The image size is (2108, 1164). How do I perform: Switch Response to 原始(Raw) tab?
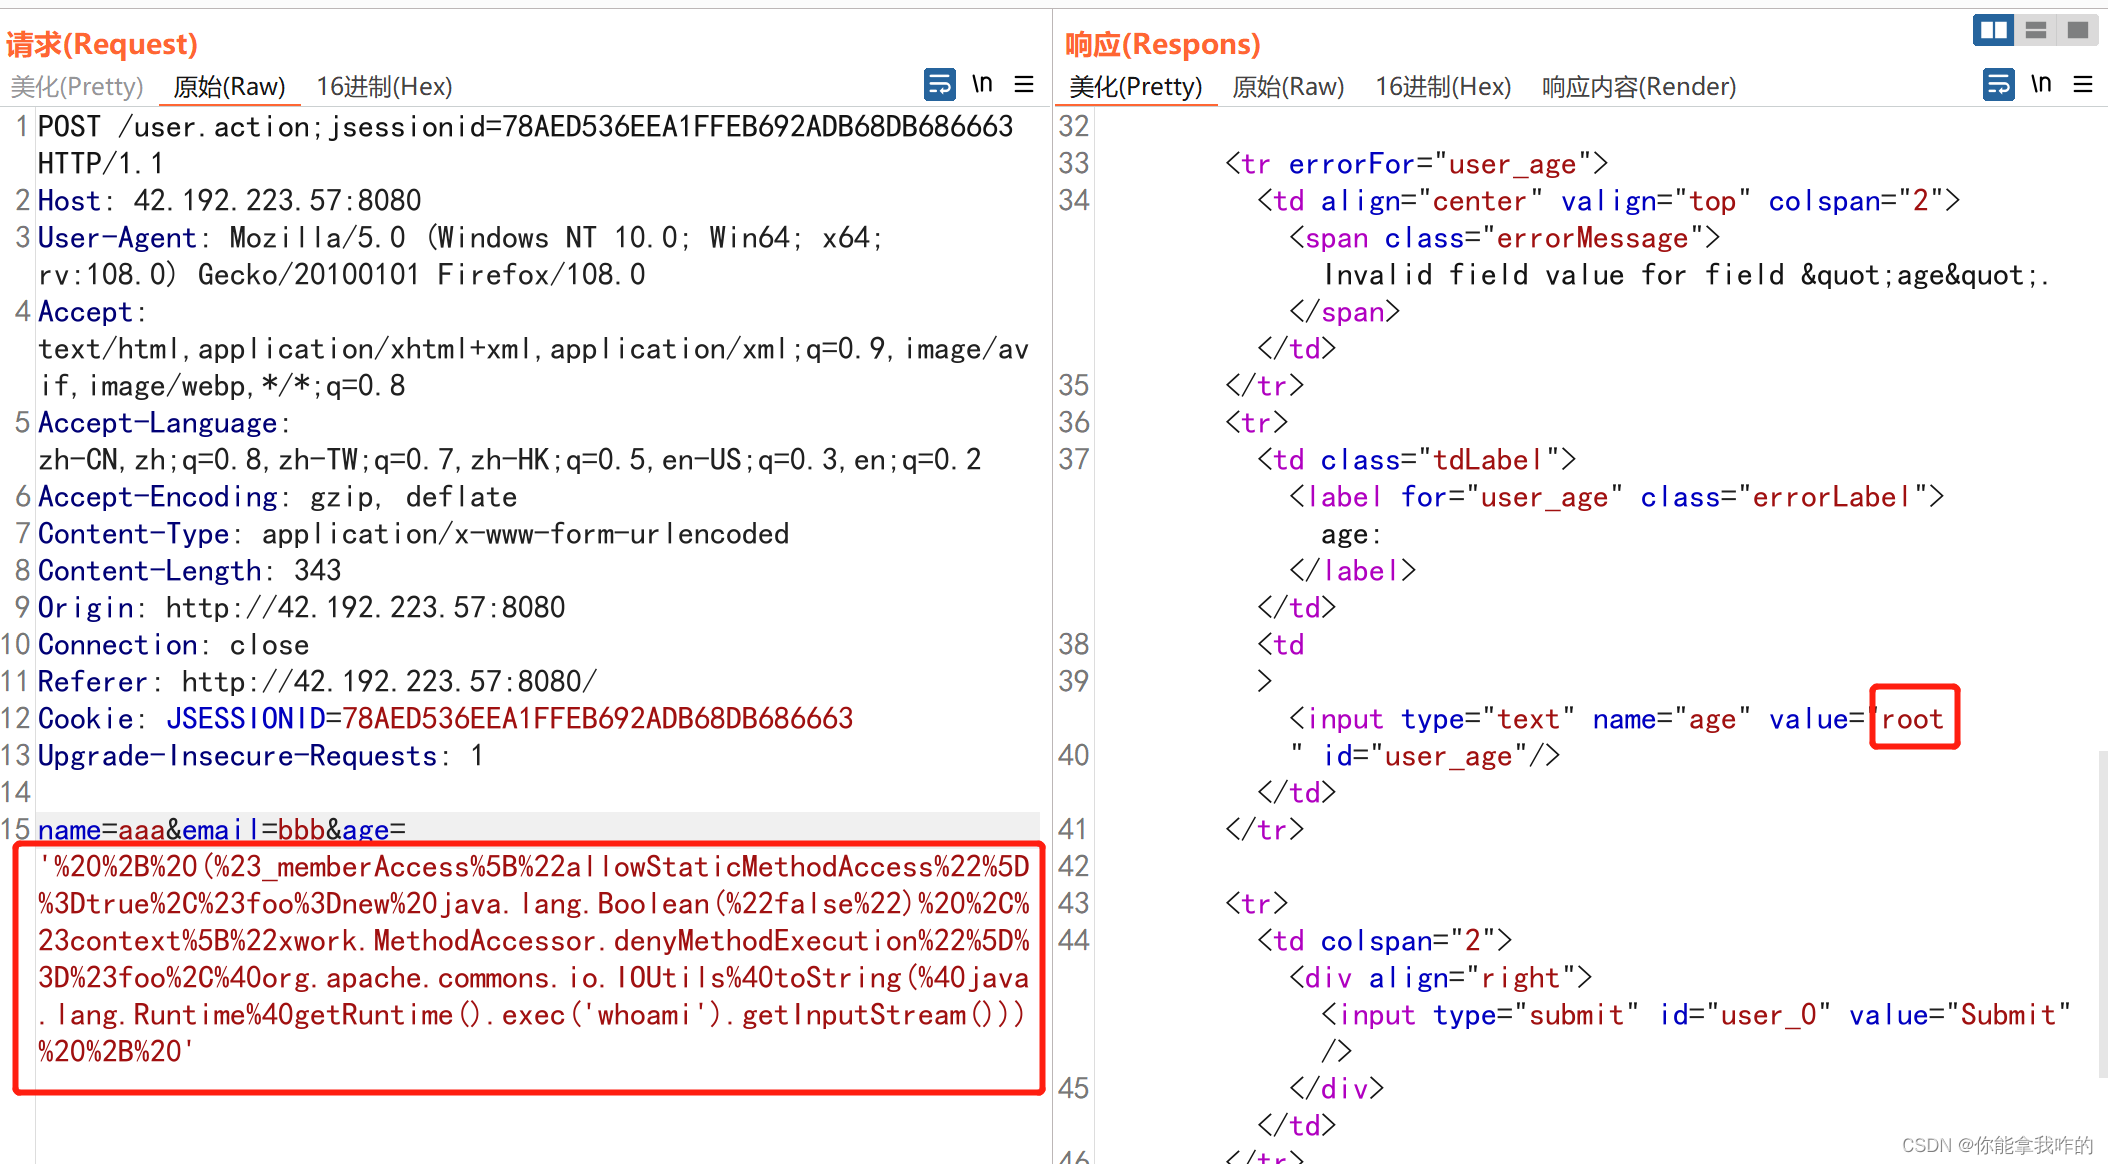coord(1288,87)
